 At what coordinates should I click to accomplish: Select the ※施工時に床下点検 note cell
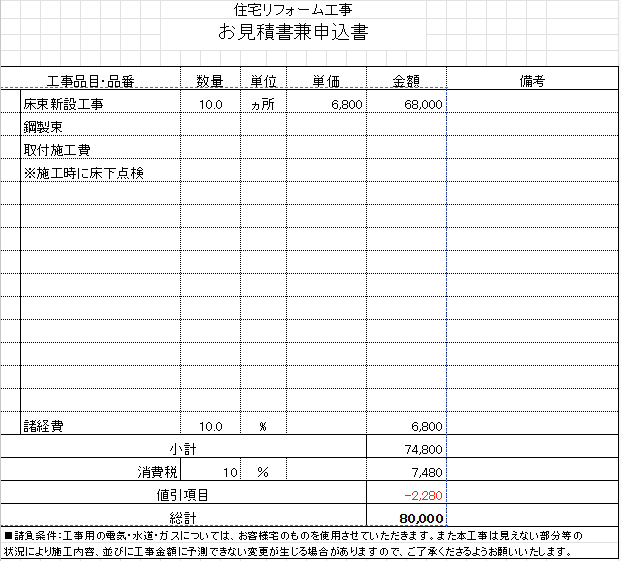point(85,173)
